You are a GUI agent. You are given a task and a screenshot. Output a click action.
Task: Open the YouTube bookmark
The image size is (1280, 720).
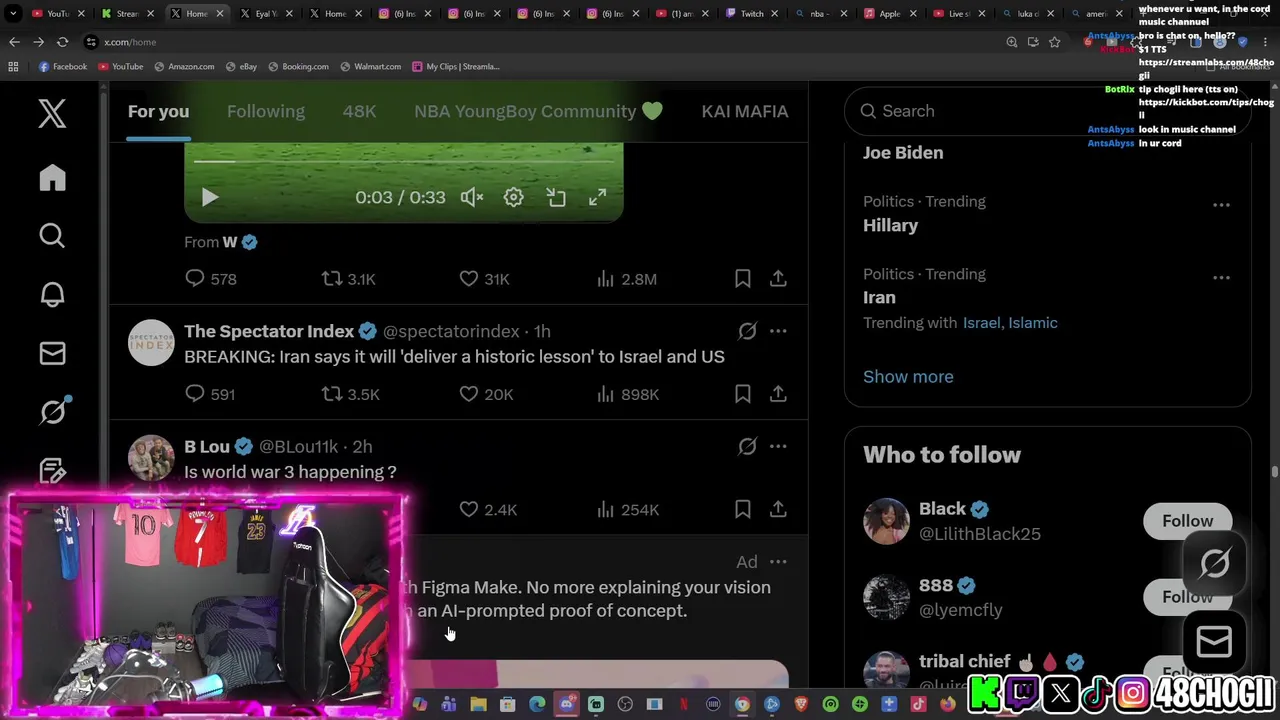(120, 66)
